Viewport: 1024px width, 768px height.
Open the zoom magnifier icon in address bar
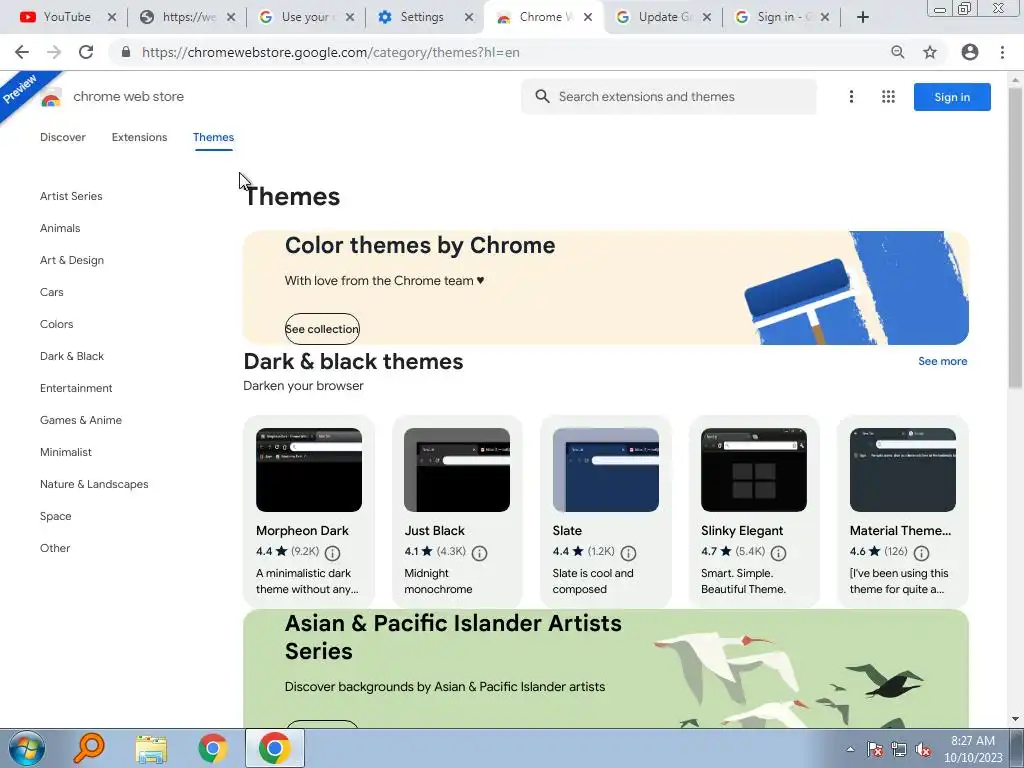898,52
